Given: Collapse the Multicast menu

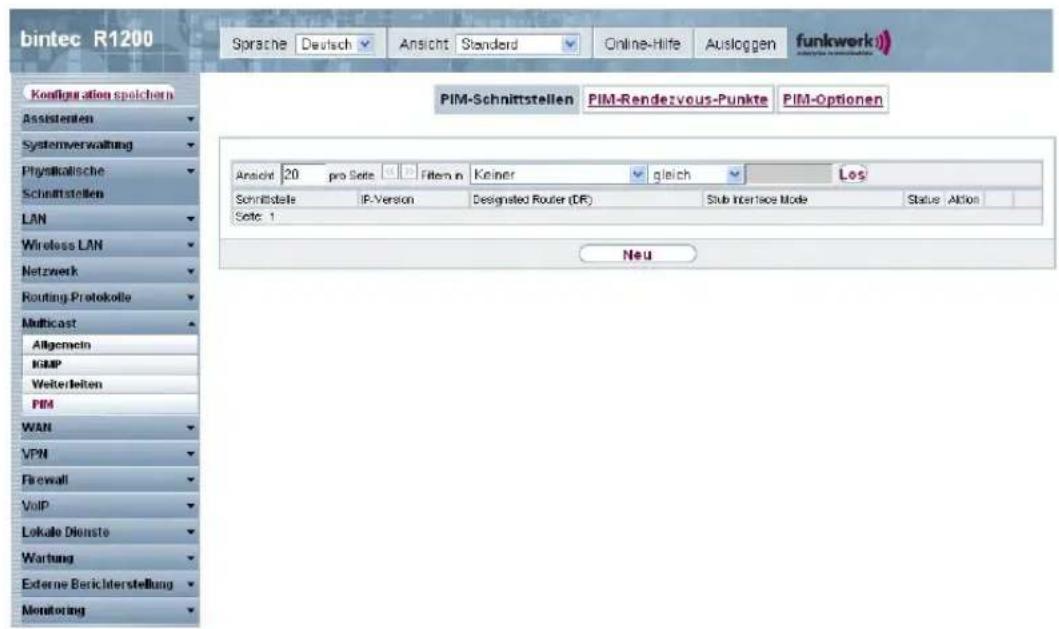Looking at the screenshot, I should (108, 323).
